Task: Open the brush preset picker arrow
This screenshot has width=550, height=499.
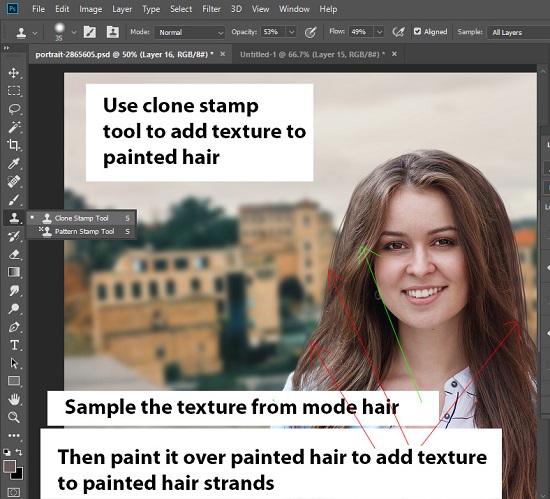Action: point(74,33)
